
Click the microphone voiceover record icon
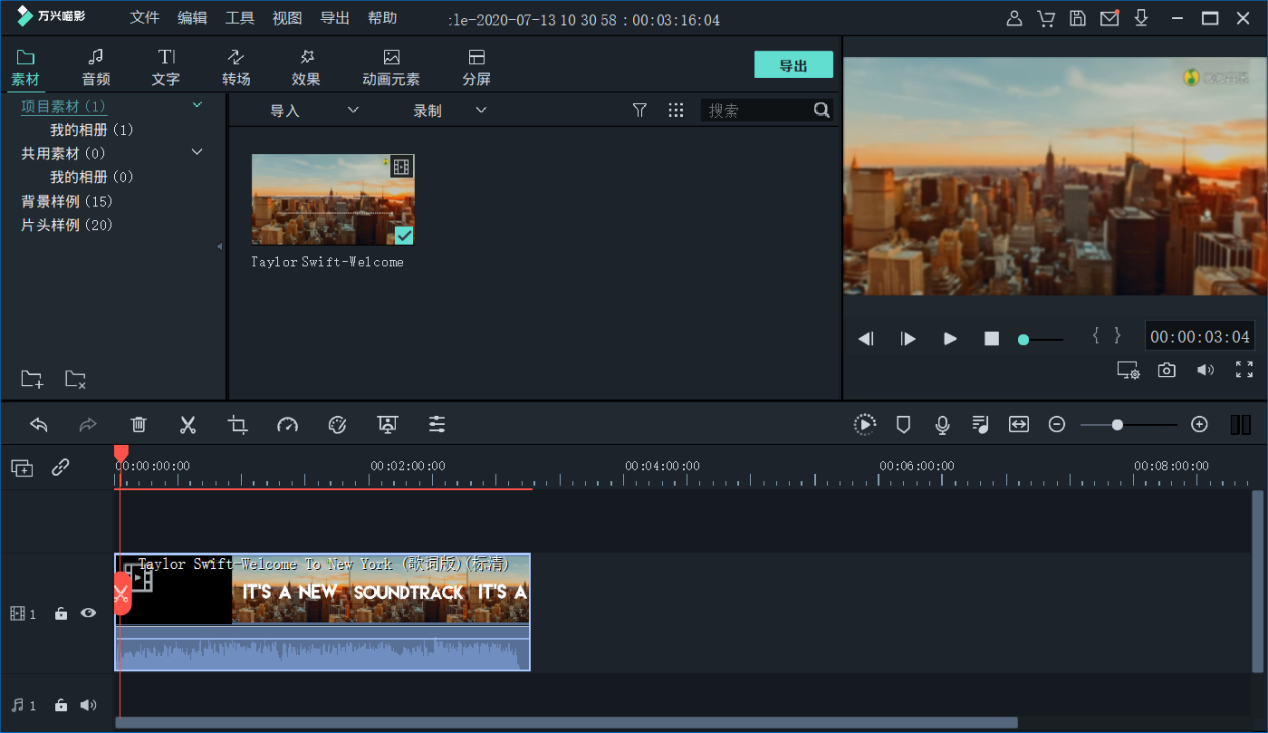tap(942, 425)
